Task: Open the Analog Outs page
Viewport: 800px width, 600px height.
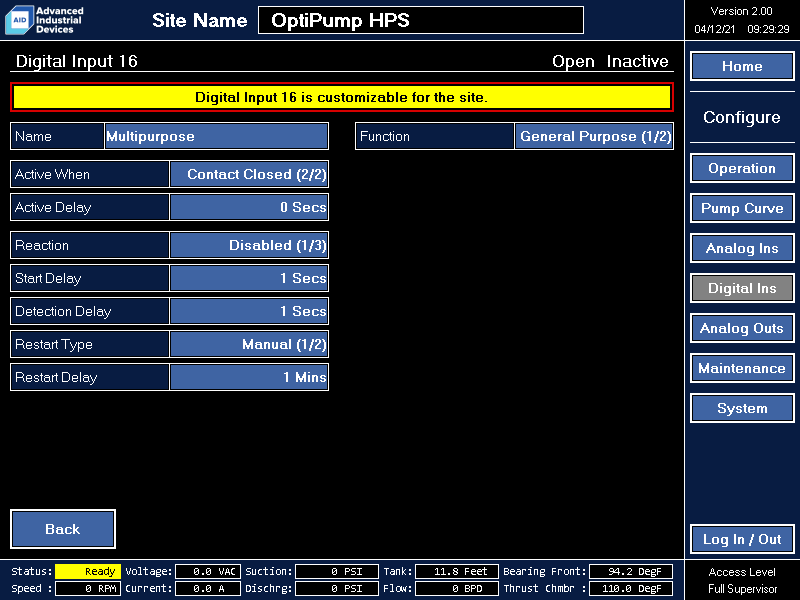Action: (x=742, y=328)
